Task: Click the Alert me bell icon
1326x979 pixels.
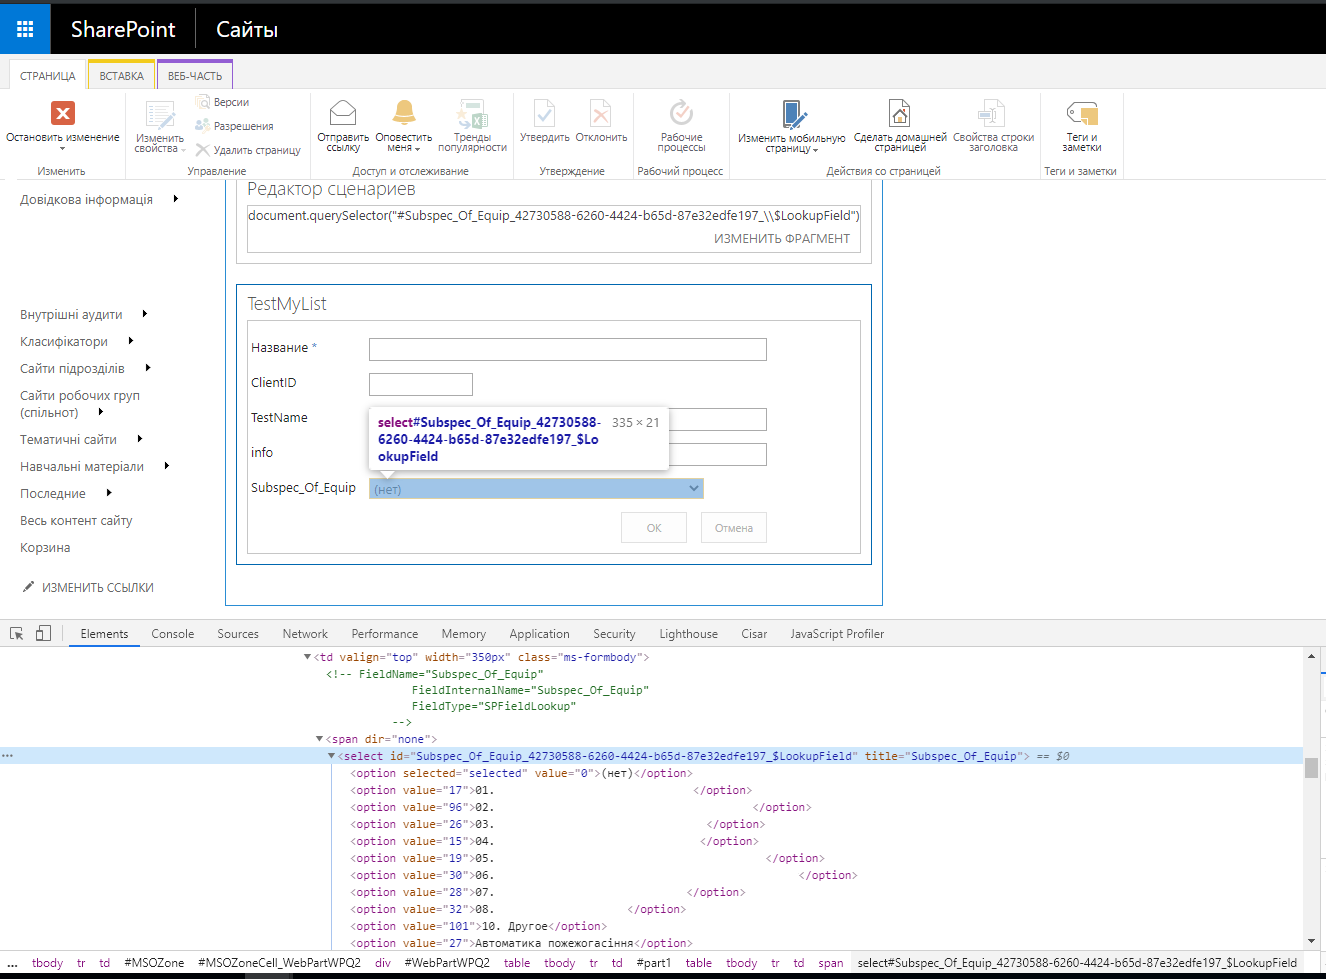Action: click(404, 112)
